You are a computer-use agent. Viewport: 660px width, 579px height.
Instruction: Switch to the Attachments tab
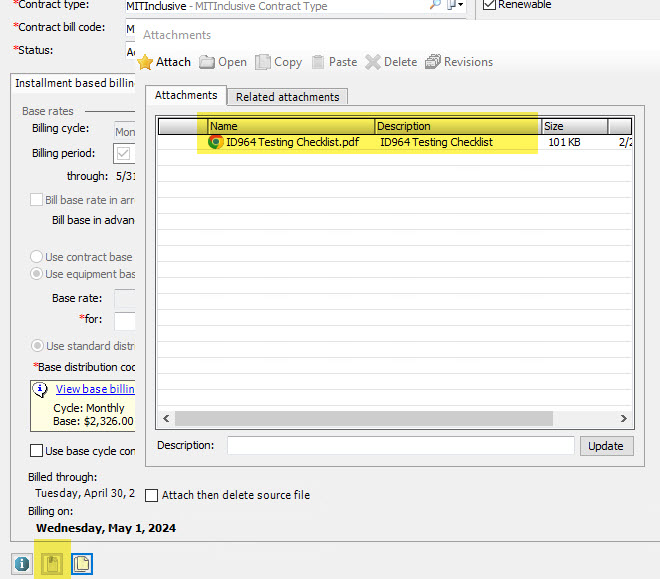pos(186,96)
